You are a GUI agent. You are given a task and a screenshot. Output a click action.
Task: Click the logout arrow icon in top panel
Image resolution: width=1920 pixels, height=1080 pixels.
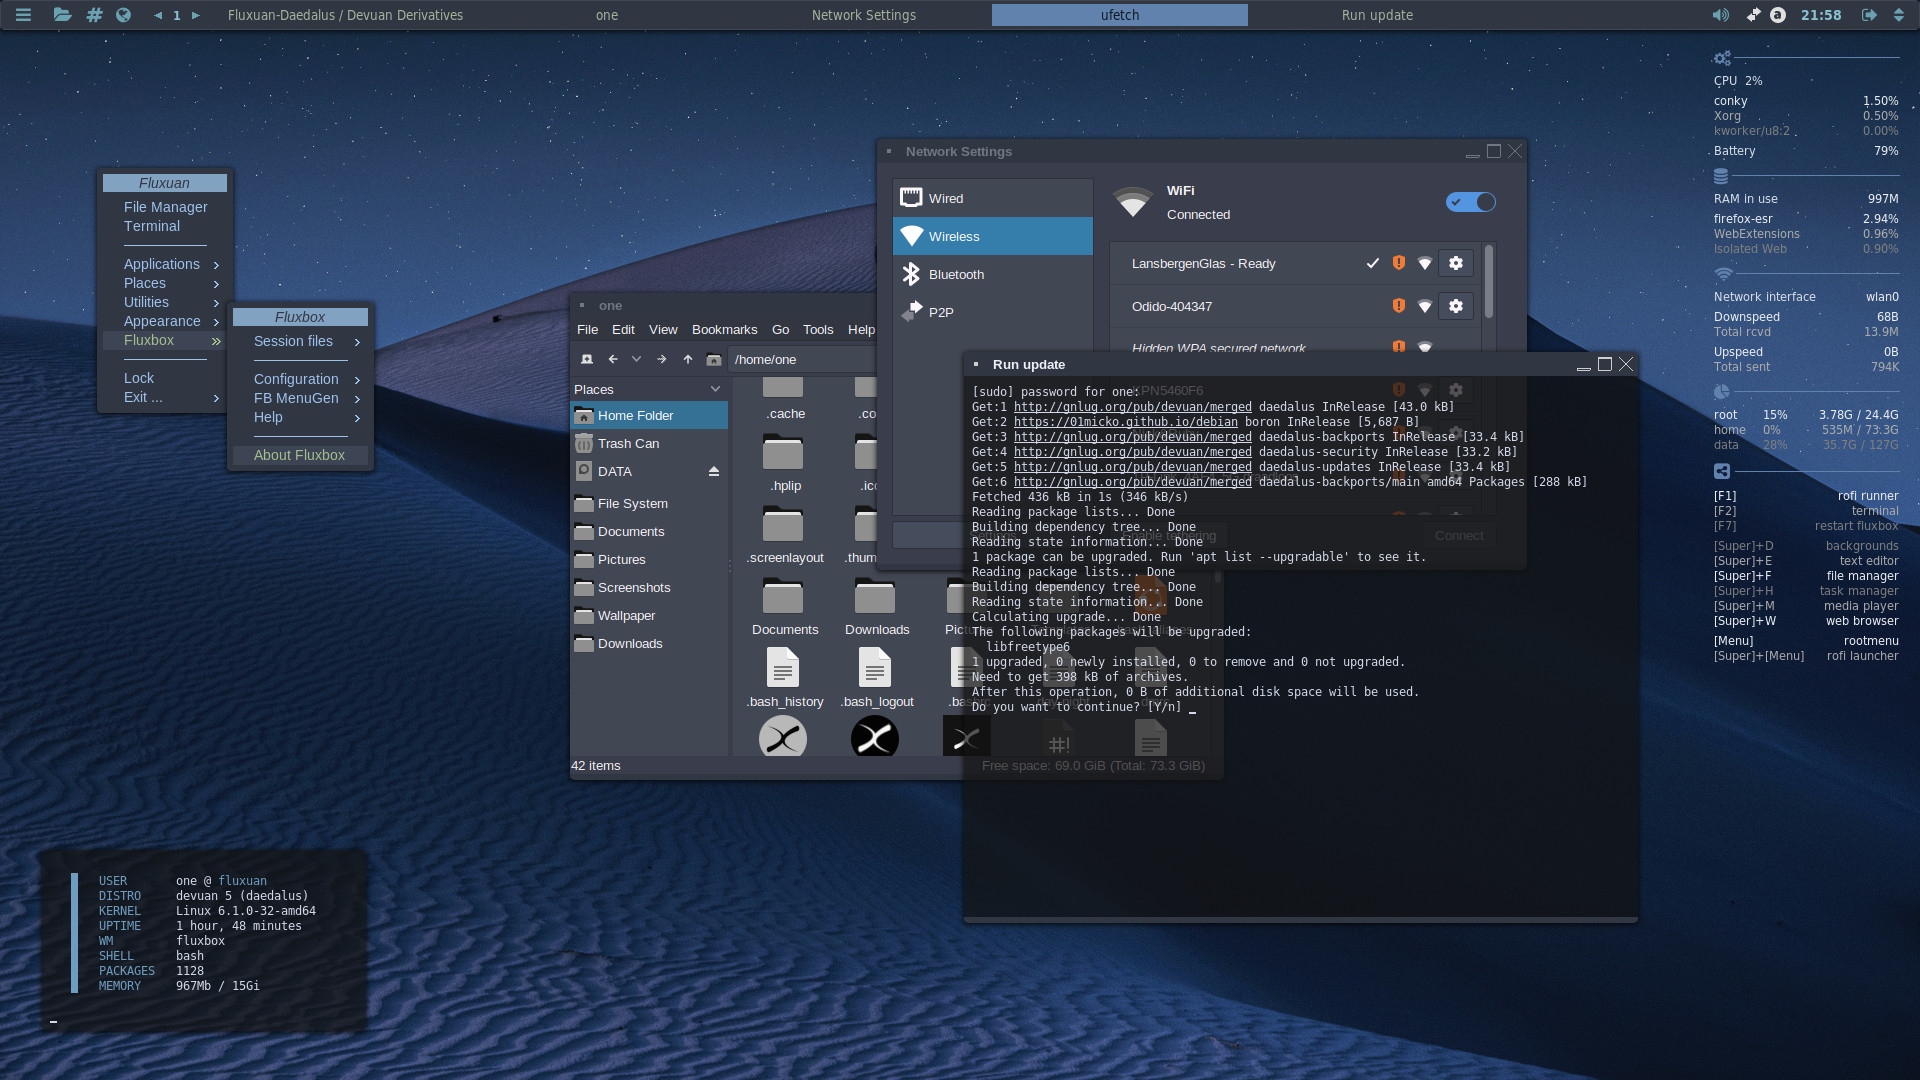click(x=1869, y=15)
